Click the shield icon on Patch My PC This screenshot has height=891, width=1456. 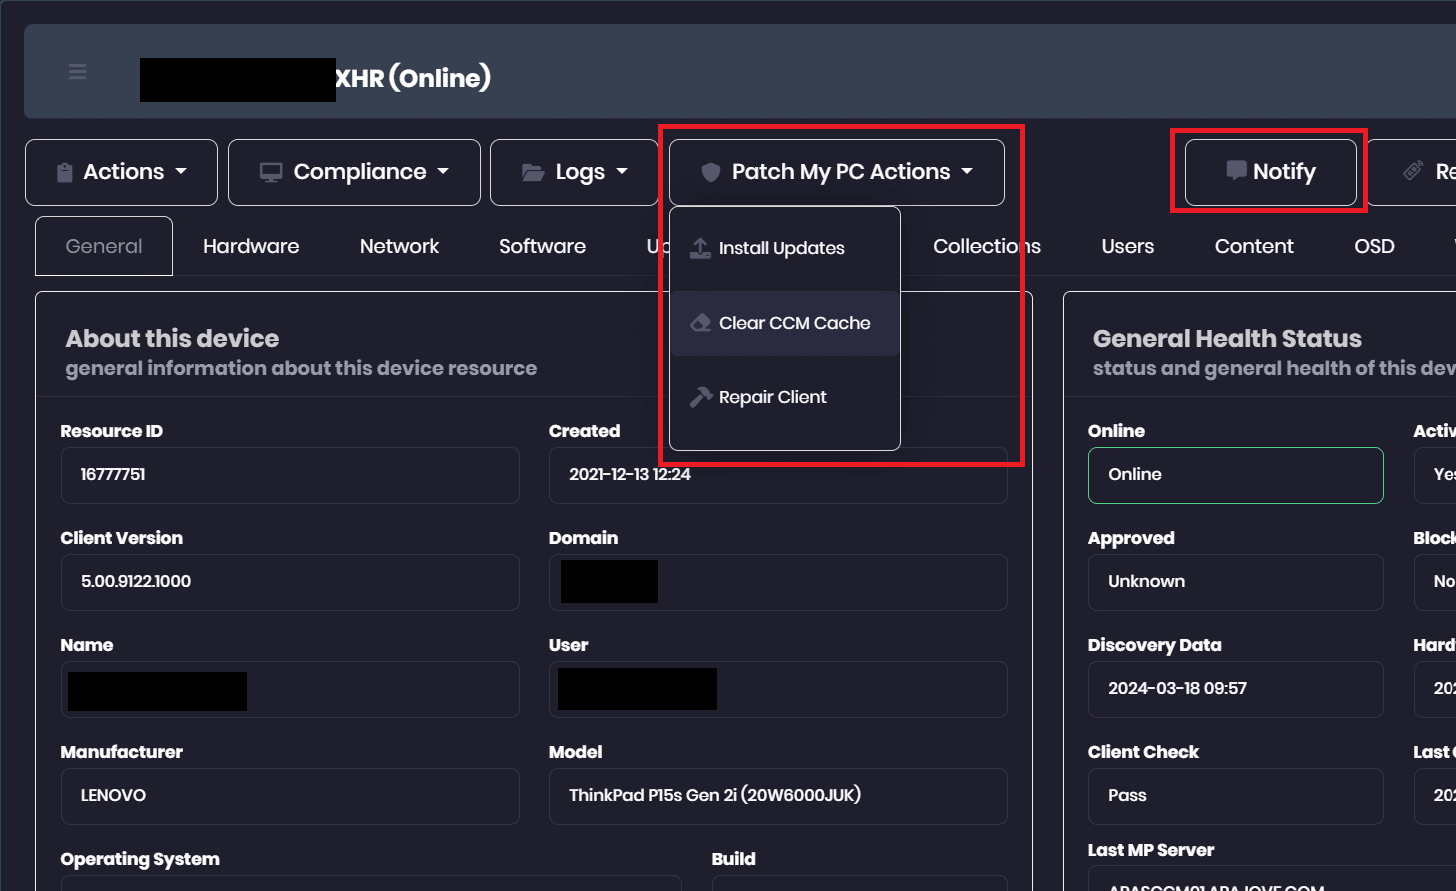tap(711, 173)
